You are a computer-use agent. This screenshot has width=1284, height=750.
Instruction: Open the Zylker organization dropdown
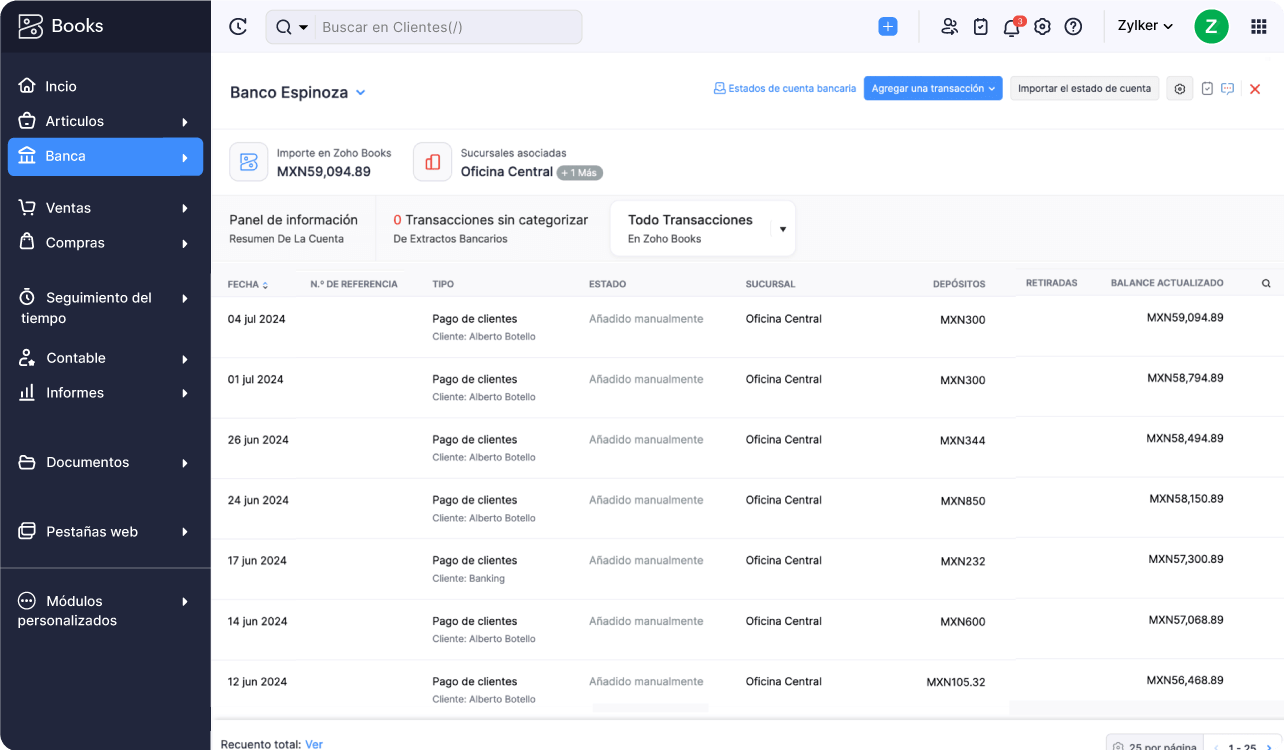pos(1145,26)
